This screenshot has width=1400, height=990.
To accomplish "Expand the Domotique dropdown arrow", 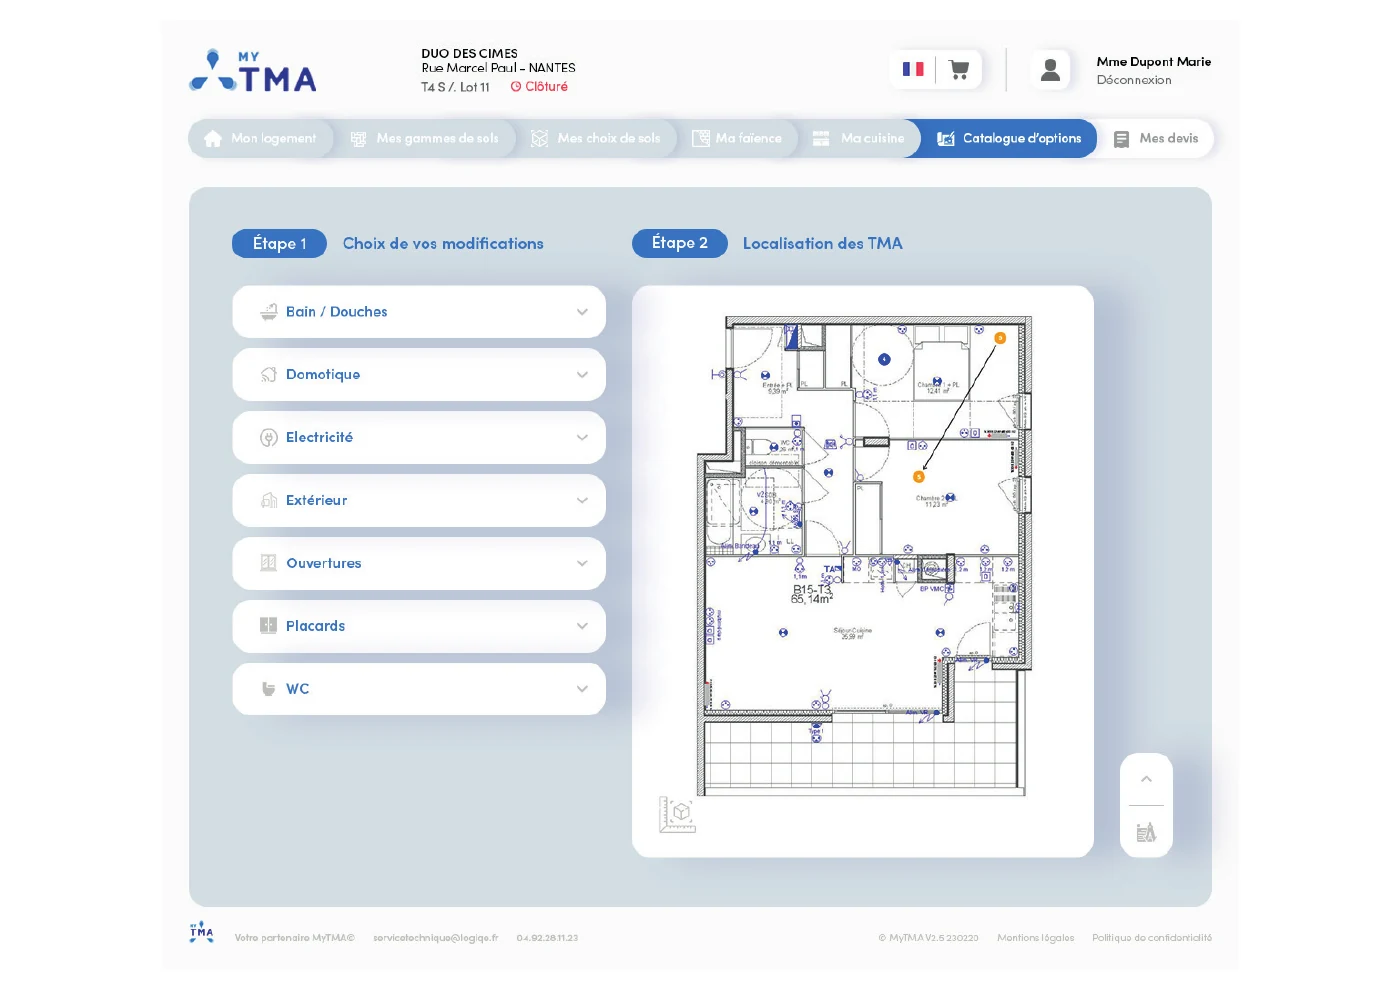I will click(582, 375).
